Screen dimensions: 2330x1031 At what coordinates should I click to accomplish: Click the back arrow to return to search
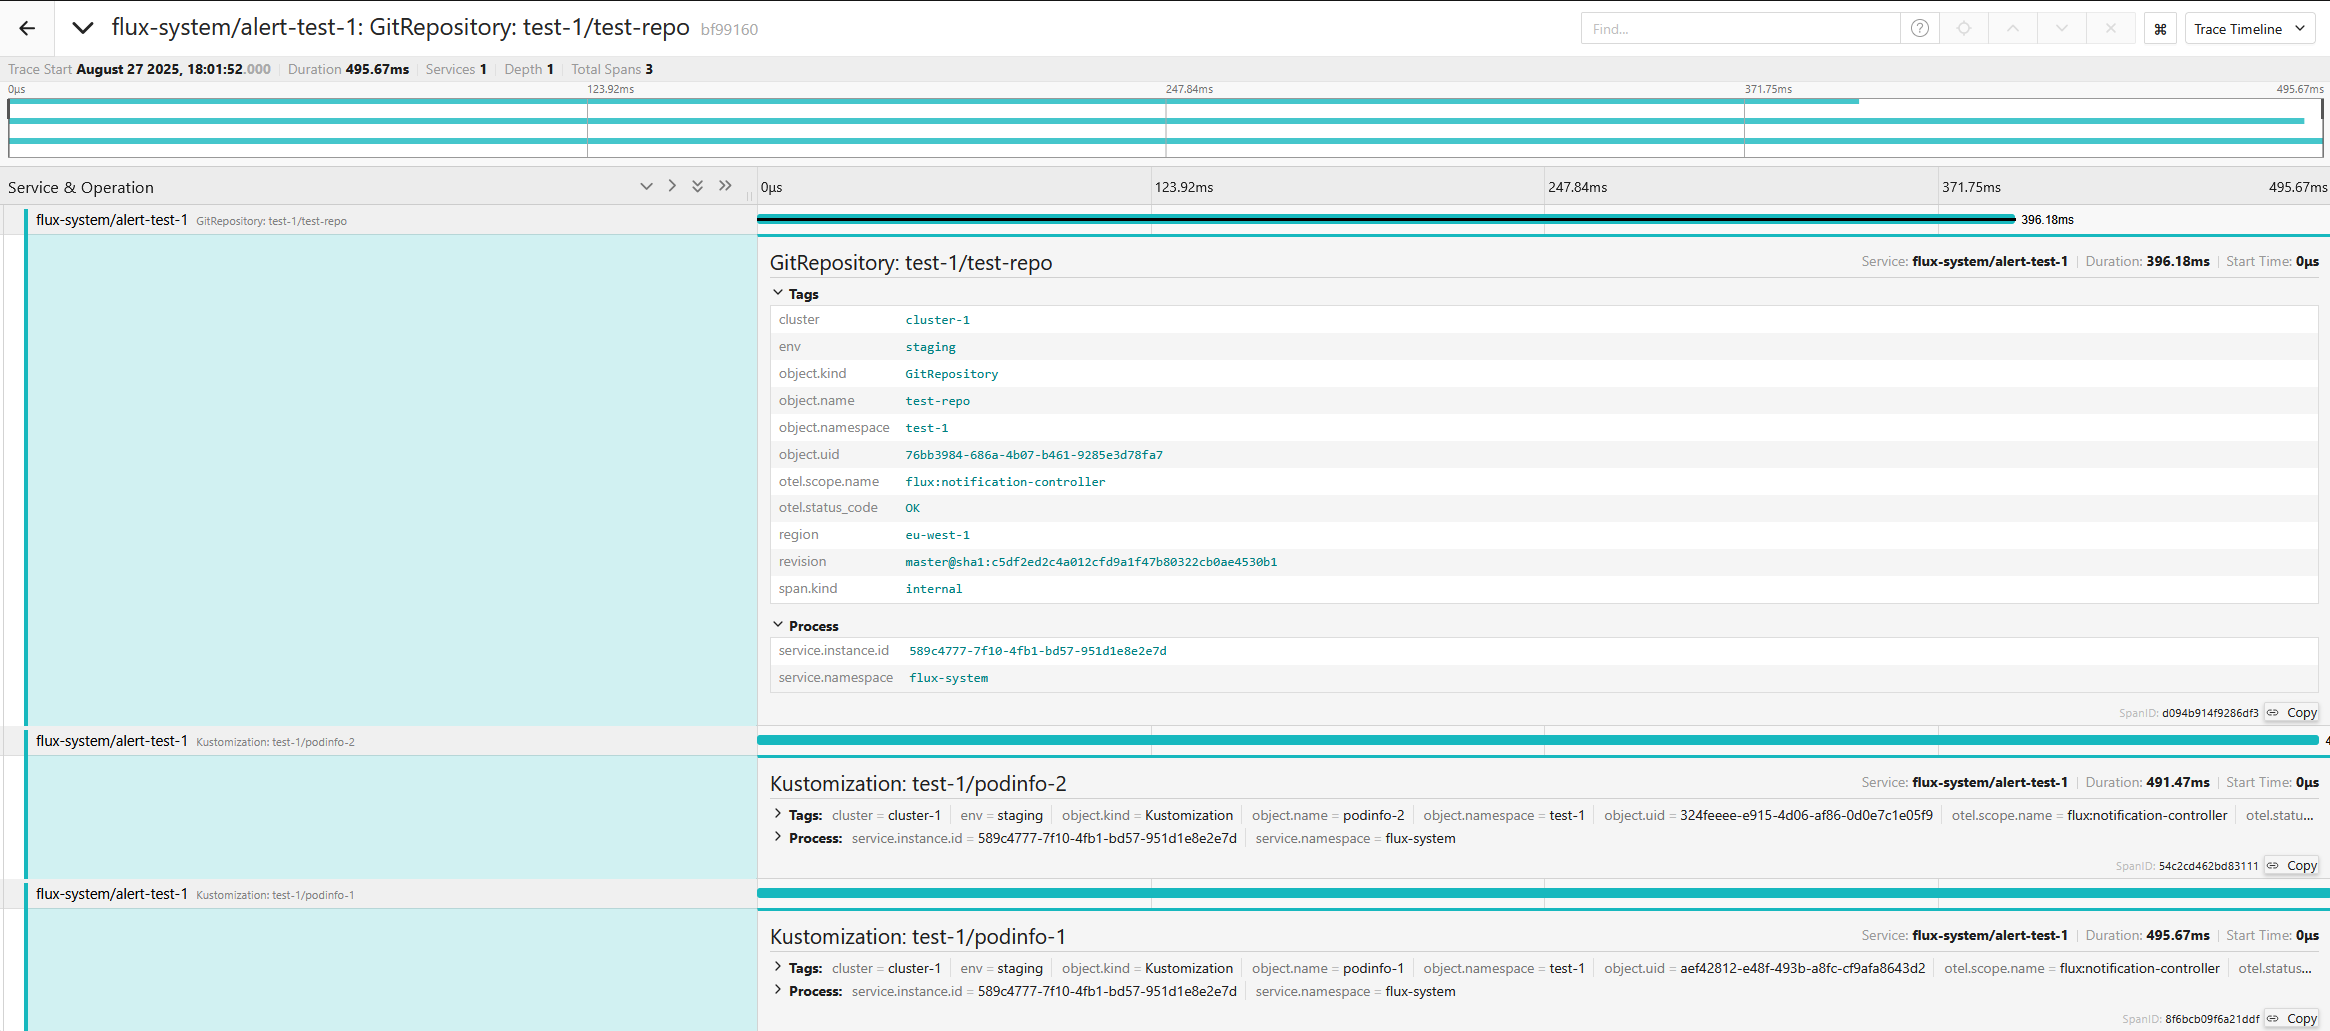coord(27,28)
